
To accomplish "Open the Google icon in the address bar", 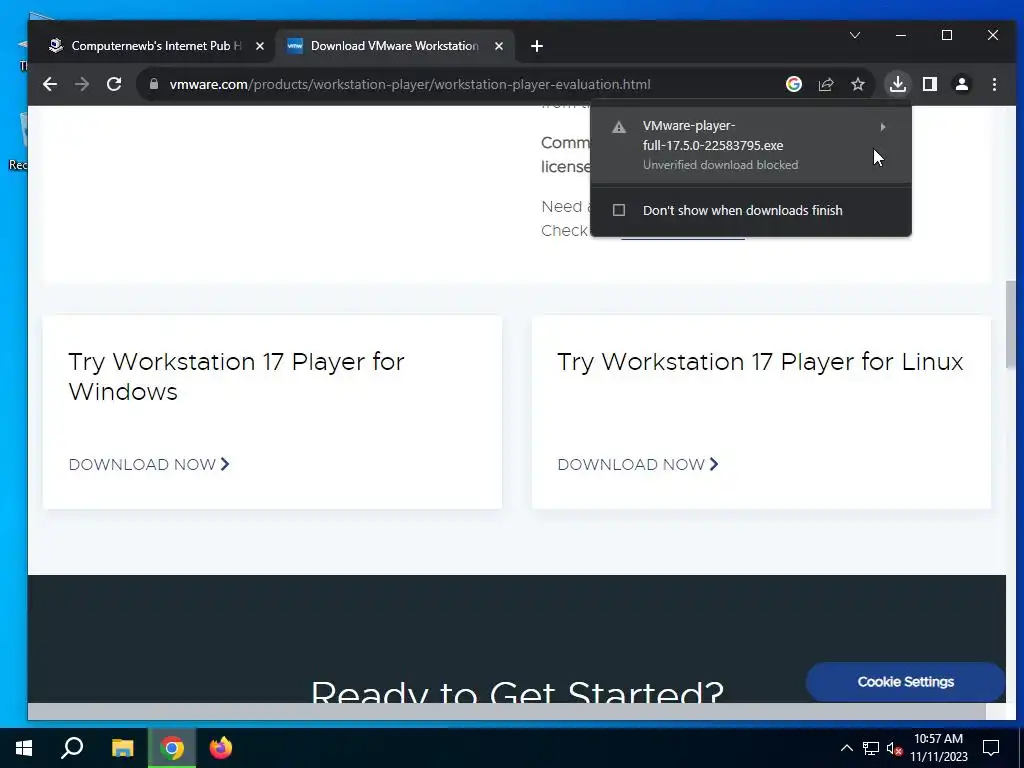I will pyautogui.click(x=793, y=84).
